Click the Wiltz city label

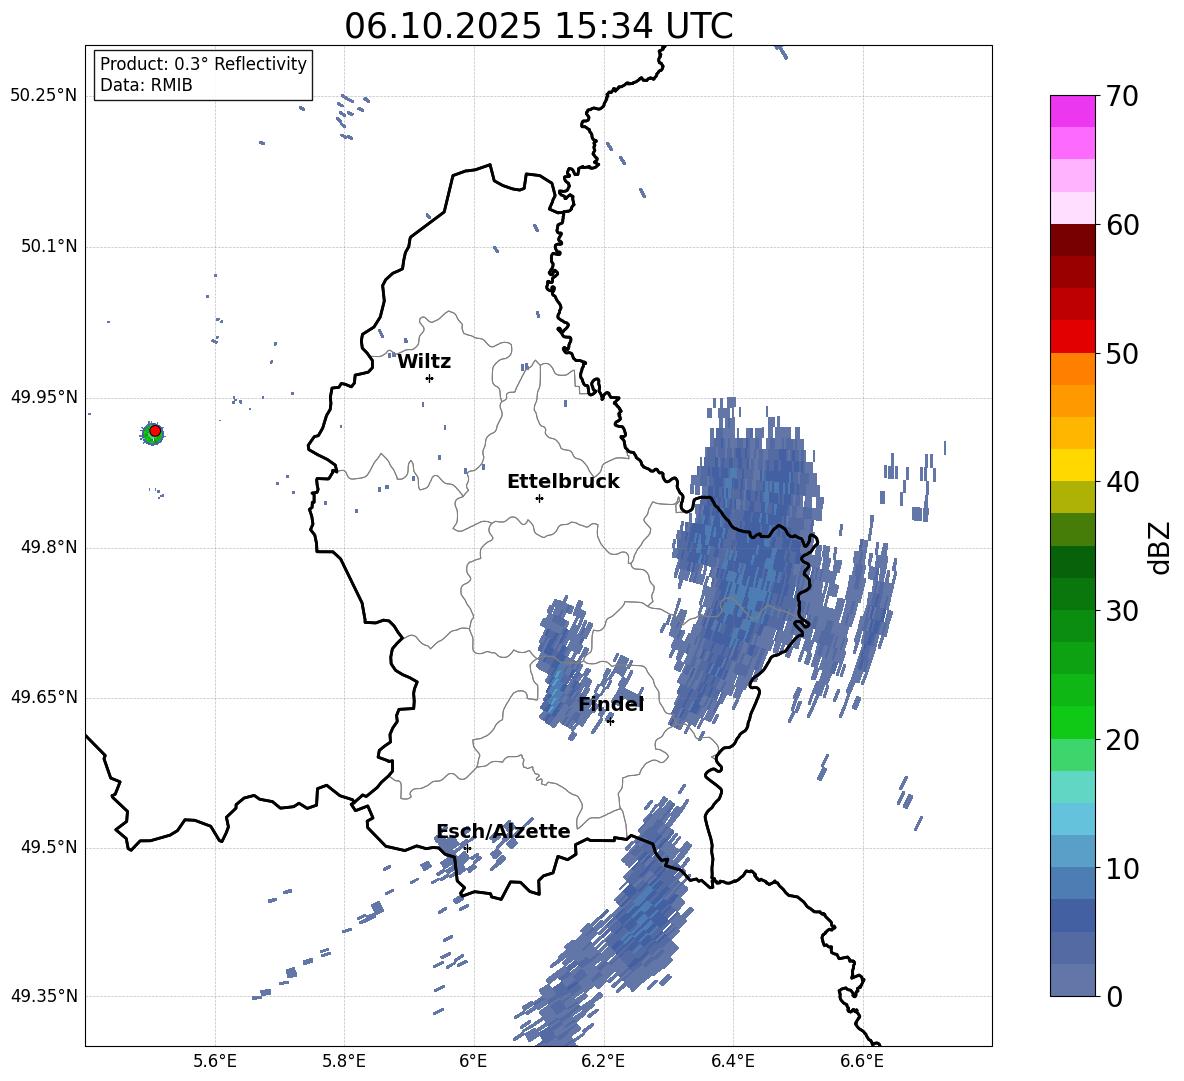click(x=424, y=362)
